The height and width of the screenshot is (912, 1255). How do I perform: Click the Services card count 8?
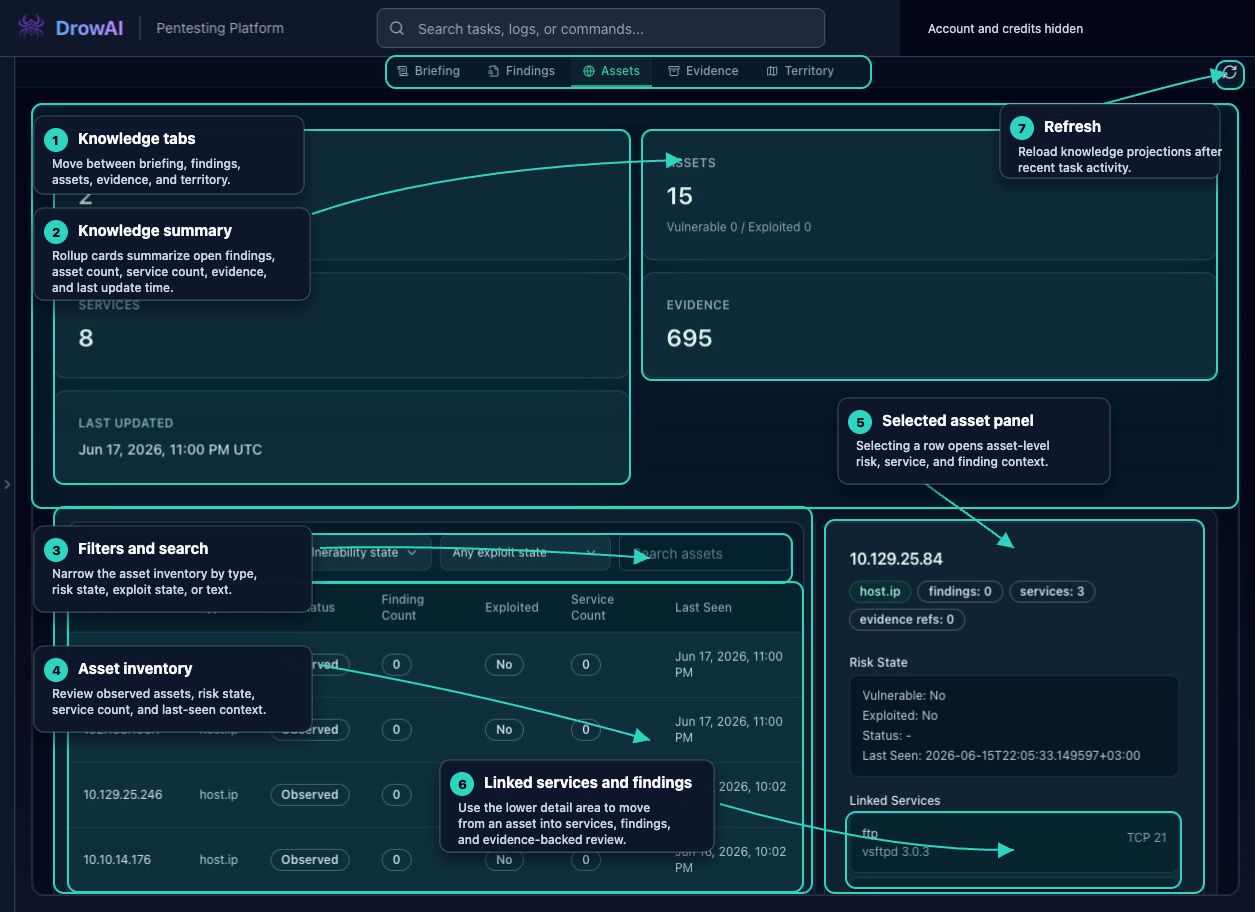tap(86, 338)
